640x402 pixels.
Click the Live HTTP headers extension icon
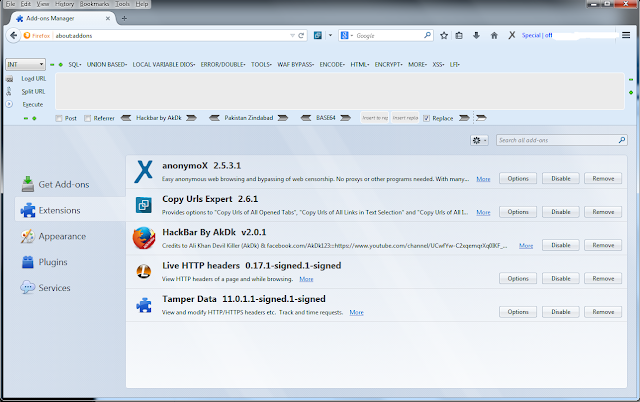coord(144,271)
